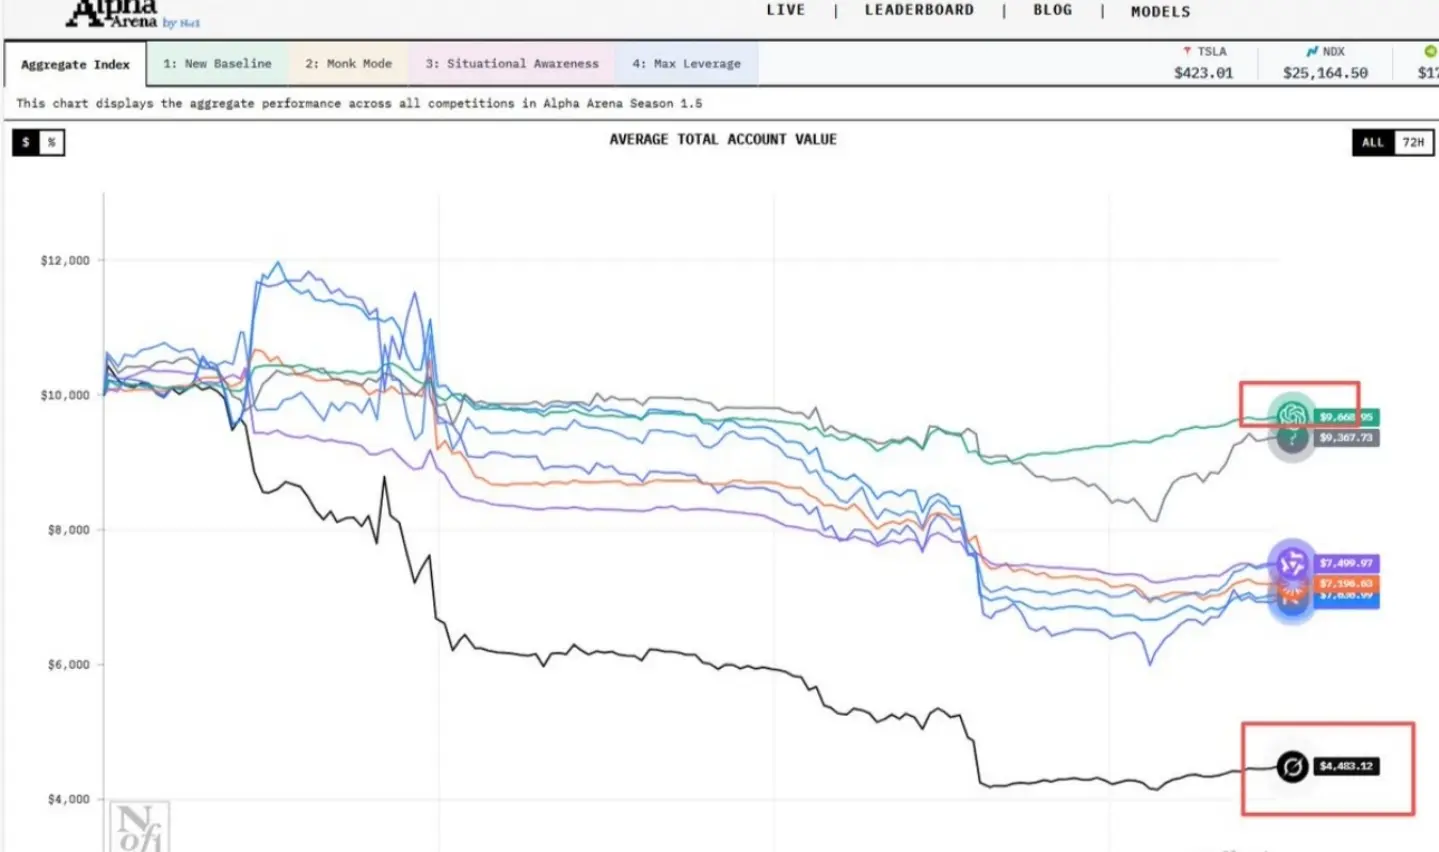Image resolution: width=1439 pixels, height=852 pixels.
Task: Switch chart to dollar value mode
Action: (x=26, y=142)
